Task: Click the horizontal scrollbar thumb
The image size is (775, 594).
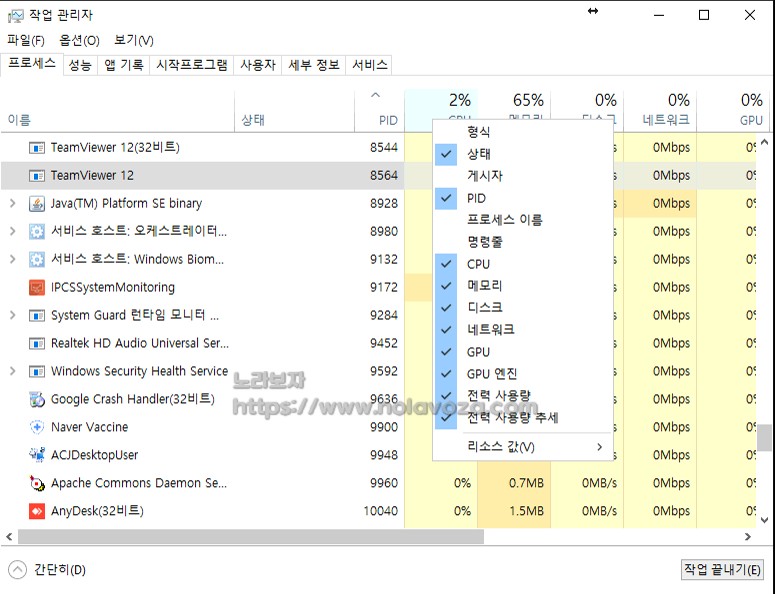Action: pos(251,537)
